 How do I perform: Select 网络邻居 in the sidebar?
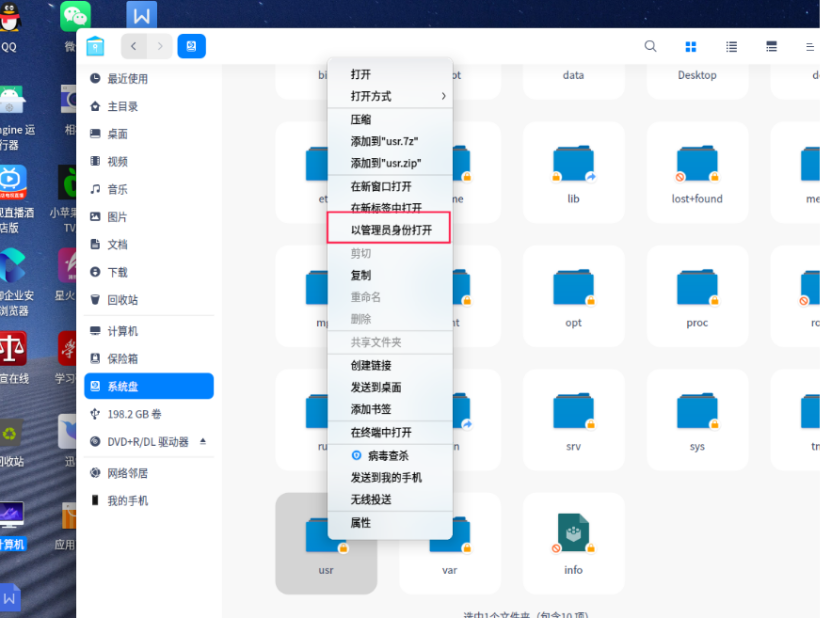127,473
